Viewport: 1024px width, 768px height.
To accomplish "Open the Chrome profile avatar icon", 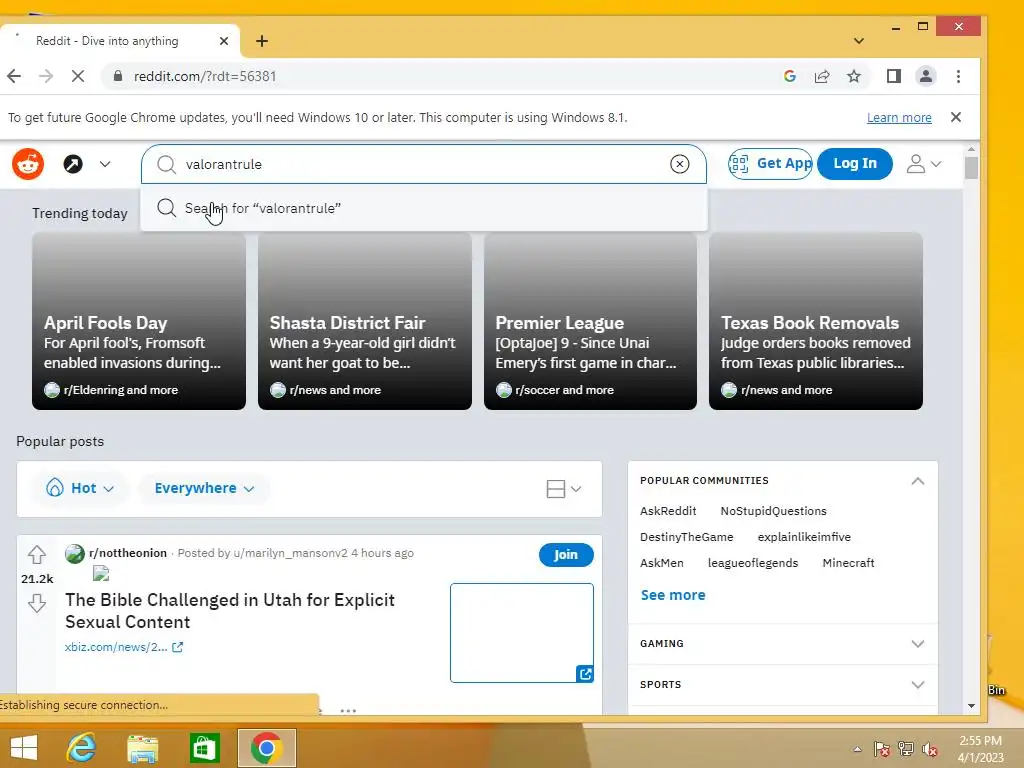I will (x=925, y=76).
